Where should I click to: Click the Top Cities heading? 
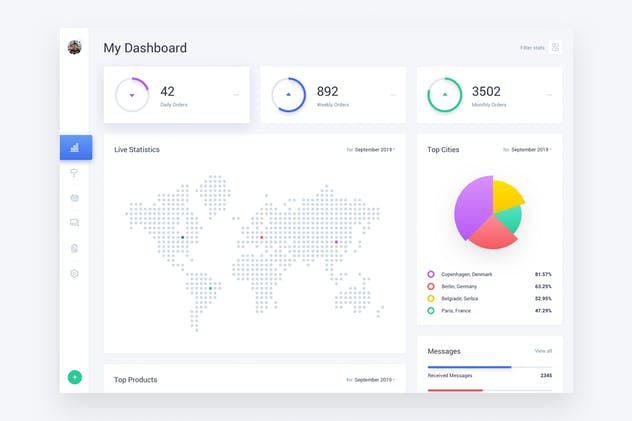point(443,149)
